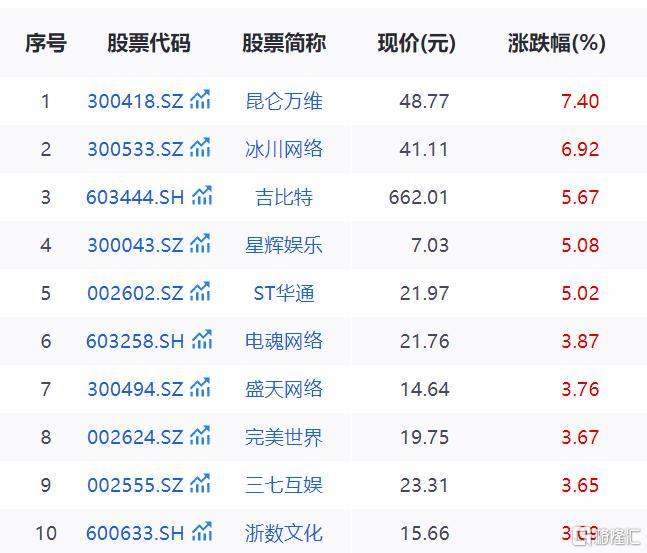
Task: Open stock code 603444.SH link
Action: point(135,197)
